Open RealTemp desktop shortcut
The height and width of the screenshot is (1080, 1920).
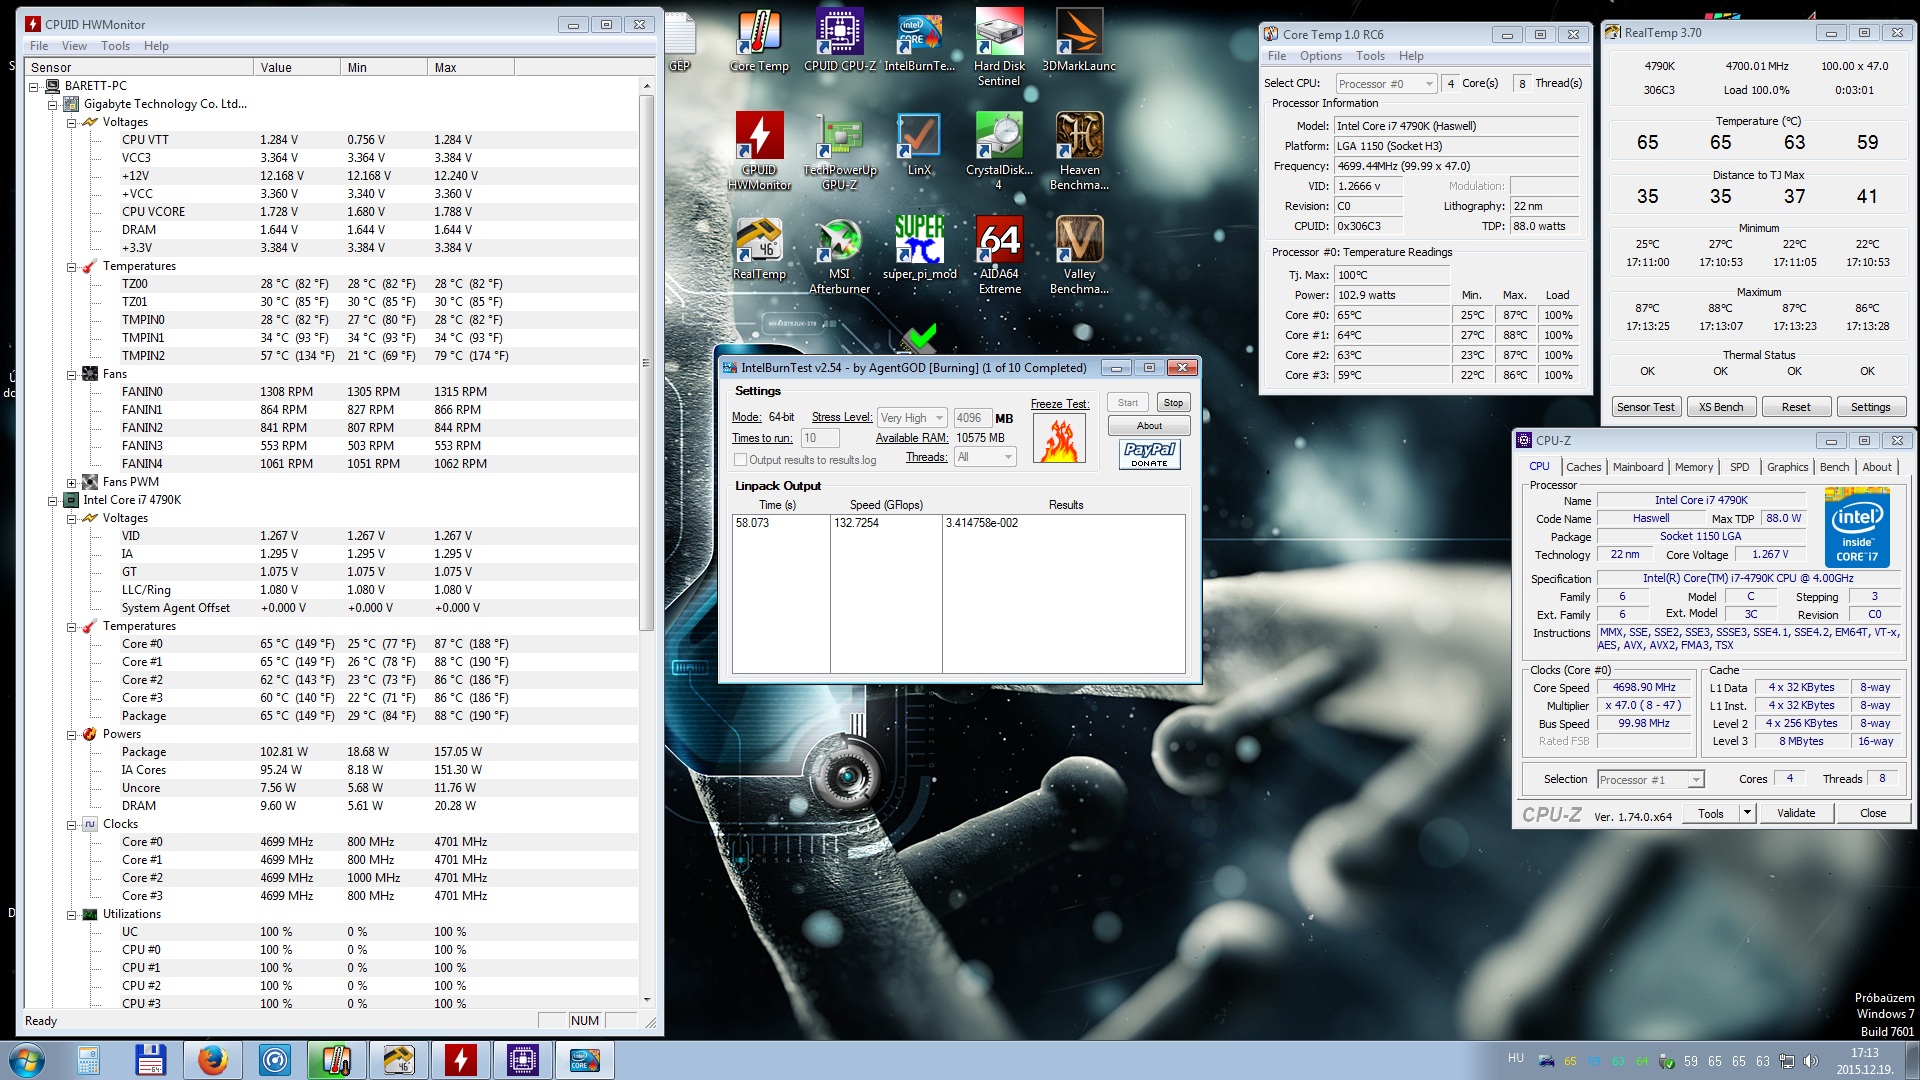coord(759,249)
